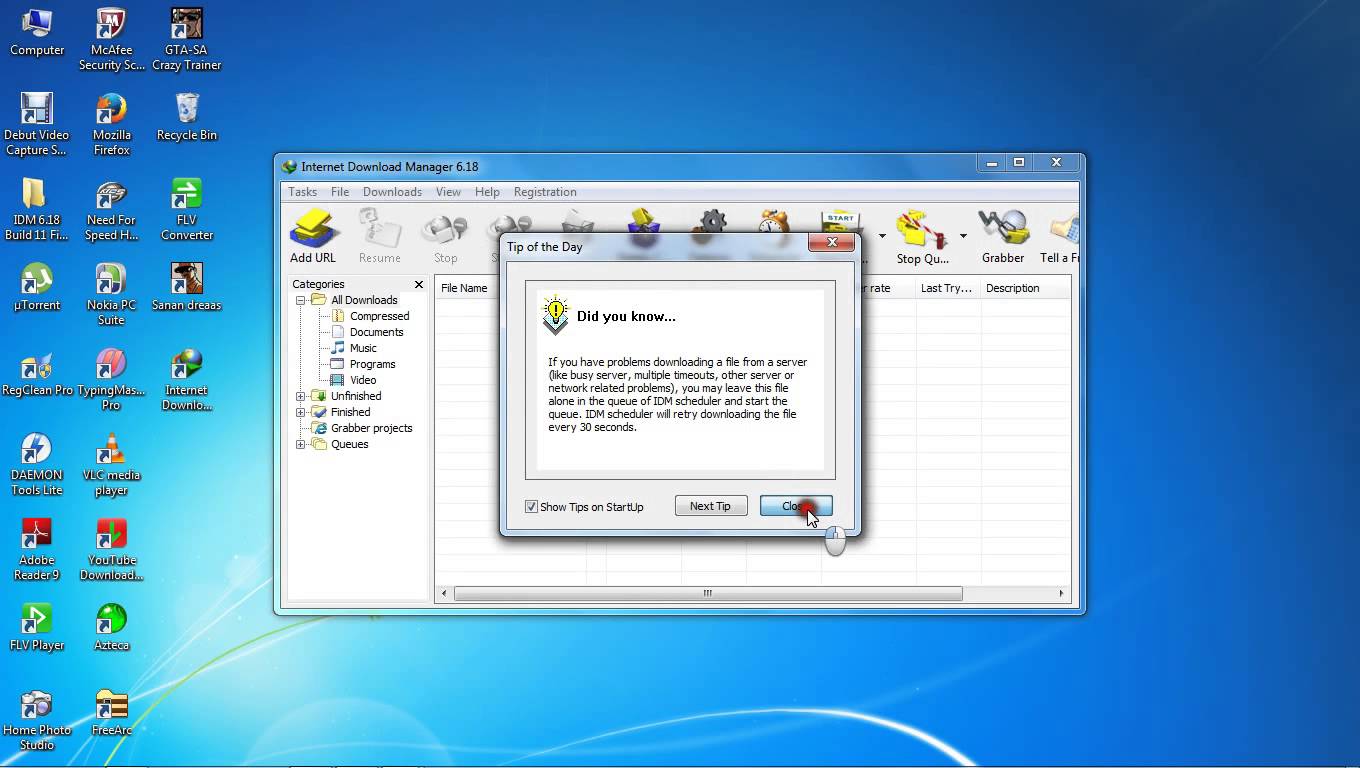Select µTorrent desktop icon
Image resolution: width=1360 pixels, height=768 pixels.
[x=37, y=288]
